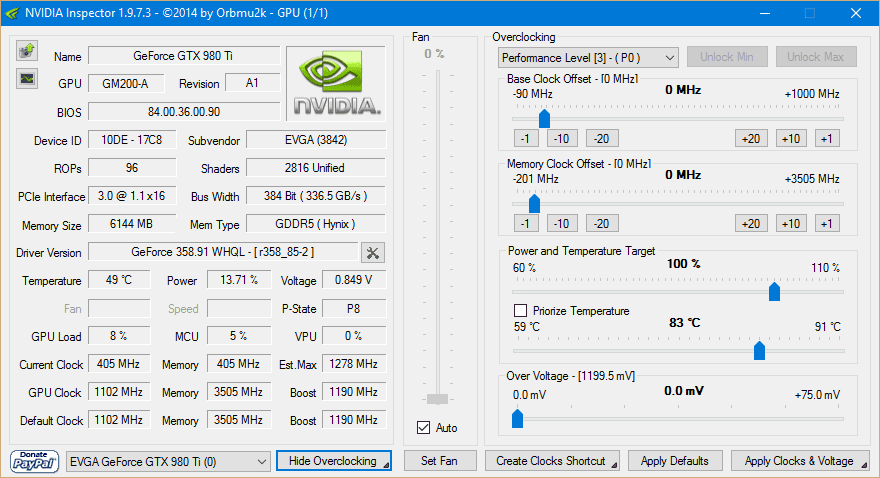Click Hide Overclocking button
Viewport: 880px width, 478px height.
pyautogui.click(x=333, y=461)
